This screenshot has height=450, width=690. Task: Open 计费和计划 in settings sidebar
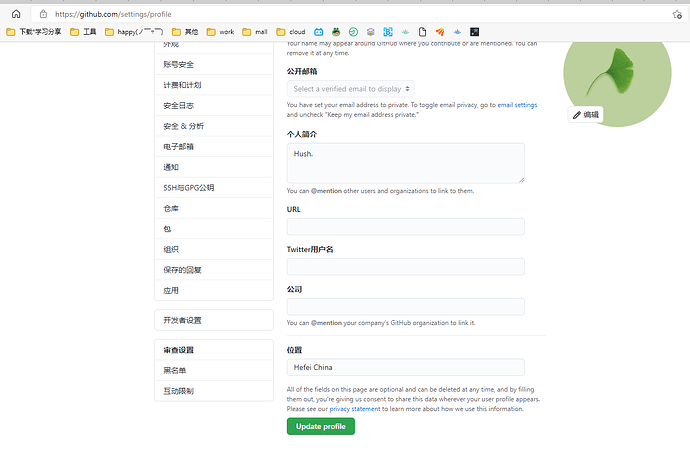click(x=214, y=85)
